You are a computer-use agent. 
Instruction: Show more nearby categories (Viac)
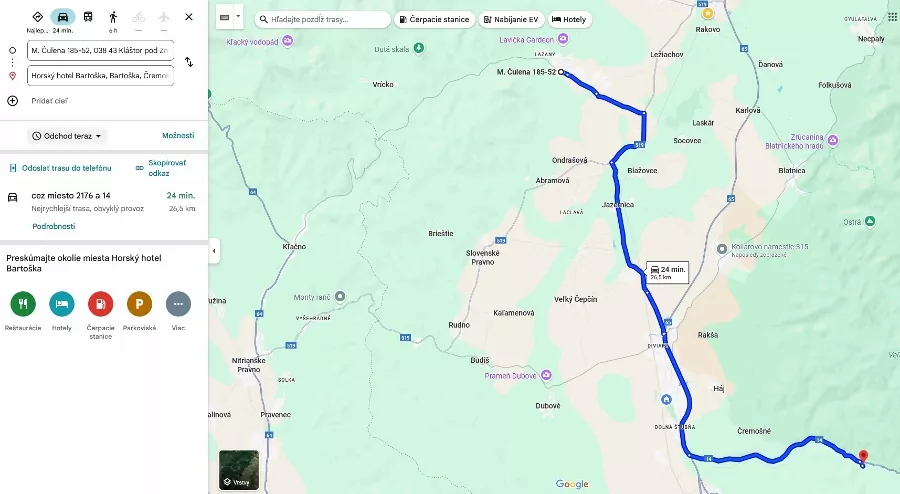pyautogui.click(x=179, y=304)
